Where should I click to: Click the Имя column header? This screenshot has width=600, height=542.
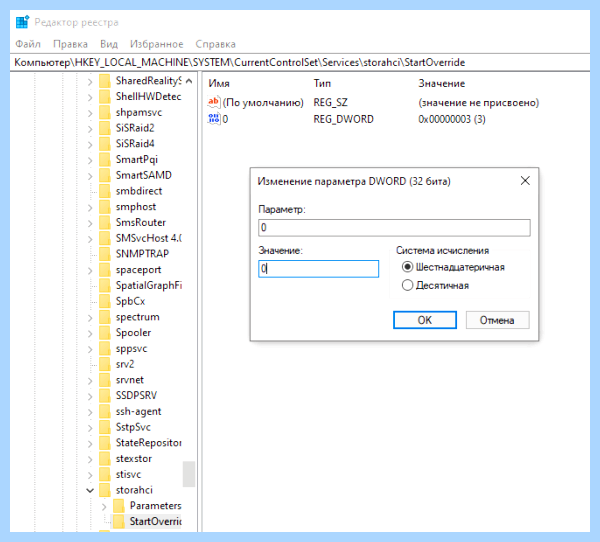(219, 83)
